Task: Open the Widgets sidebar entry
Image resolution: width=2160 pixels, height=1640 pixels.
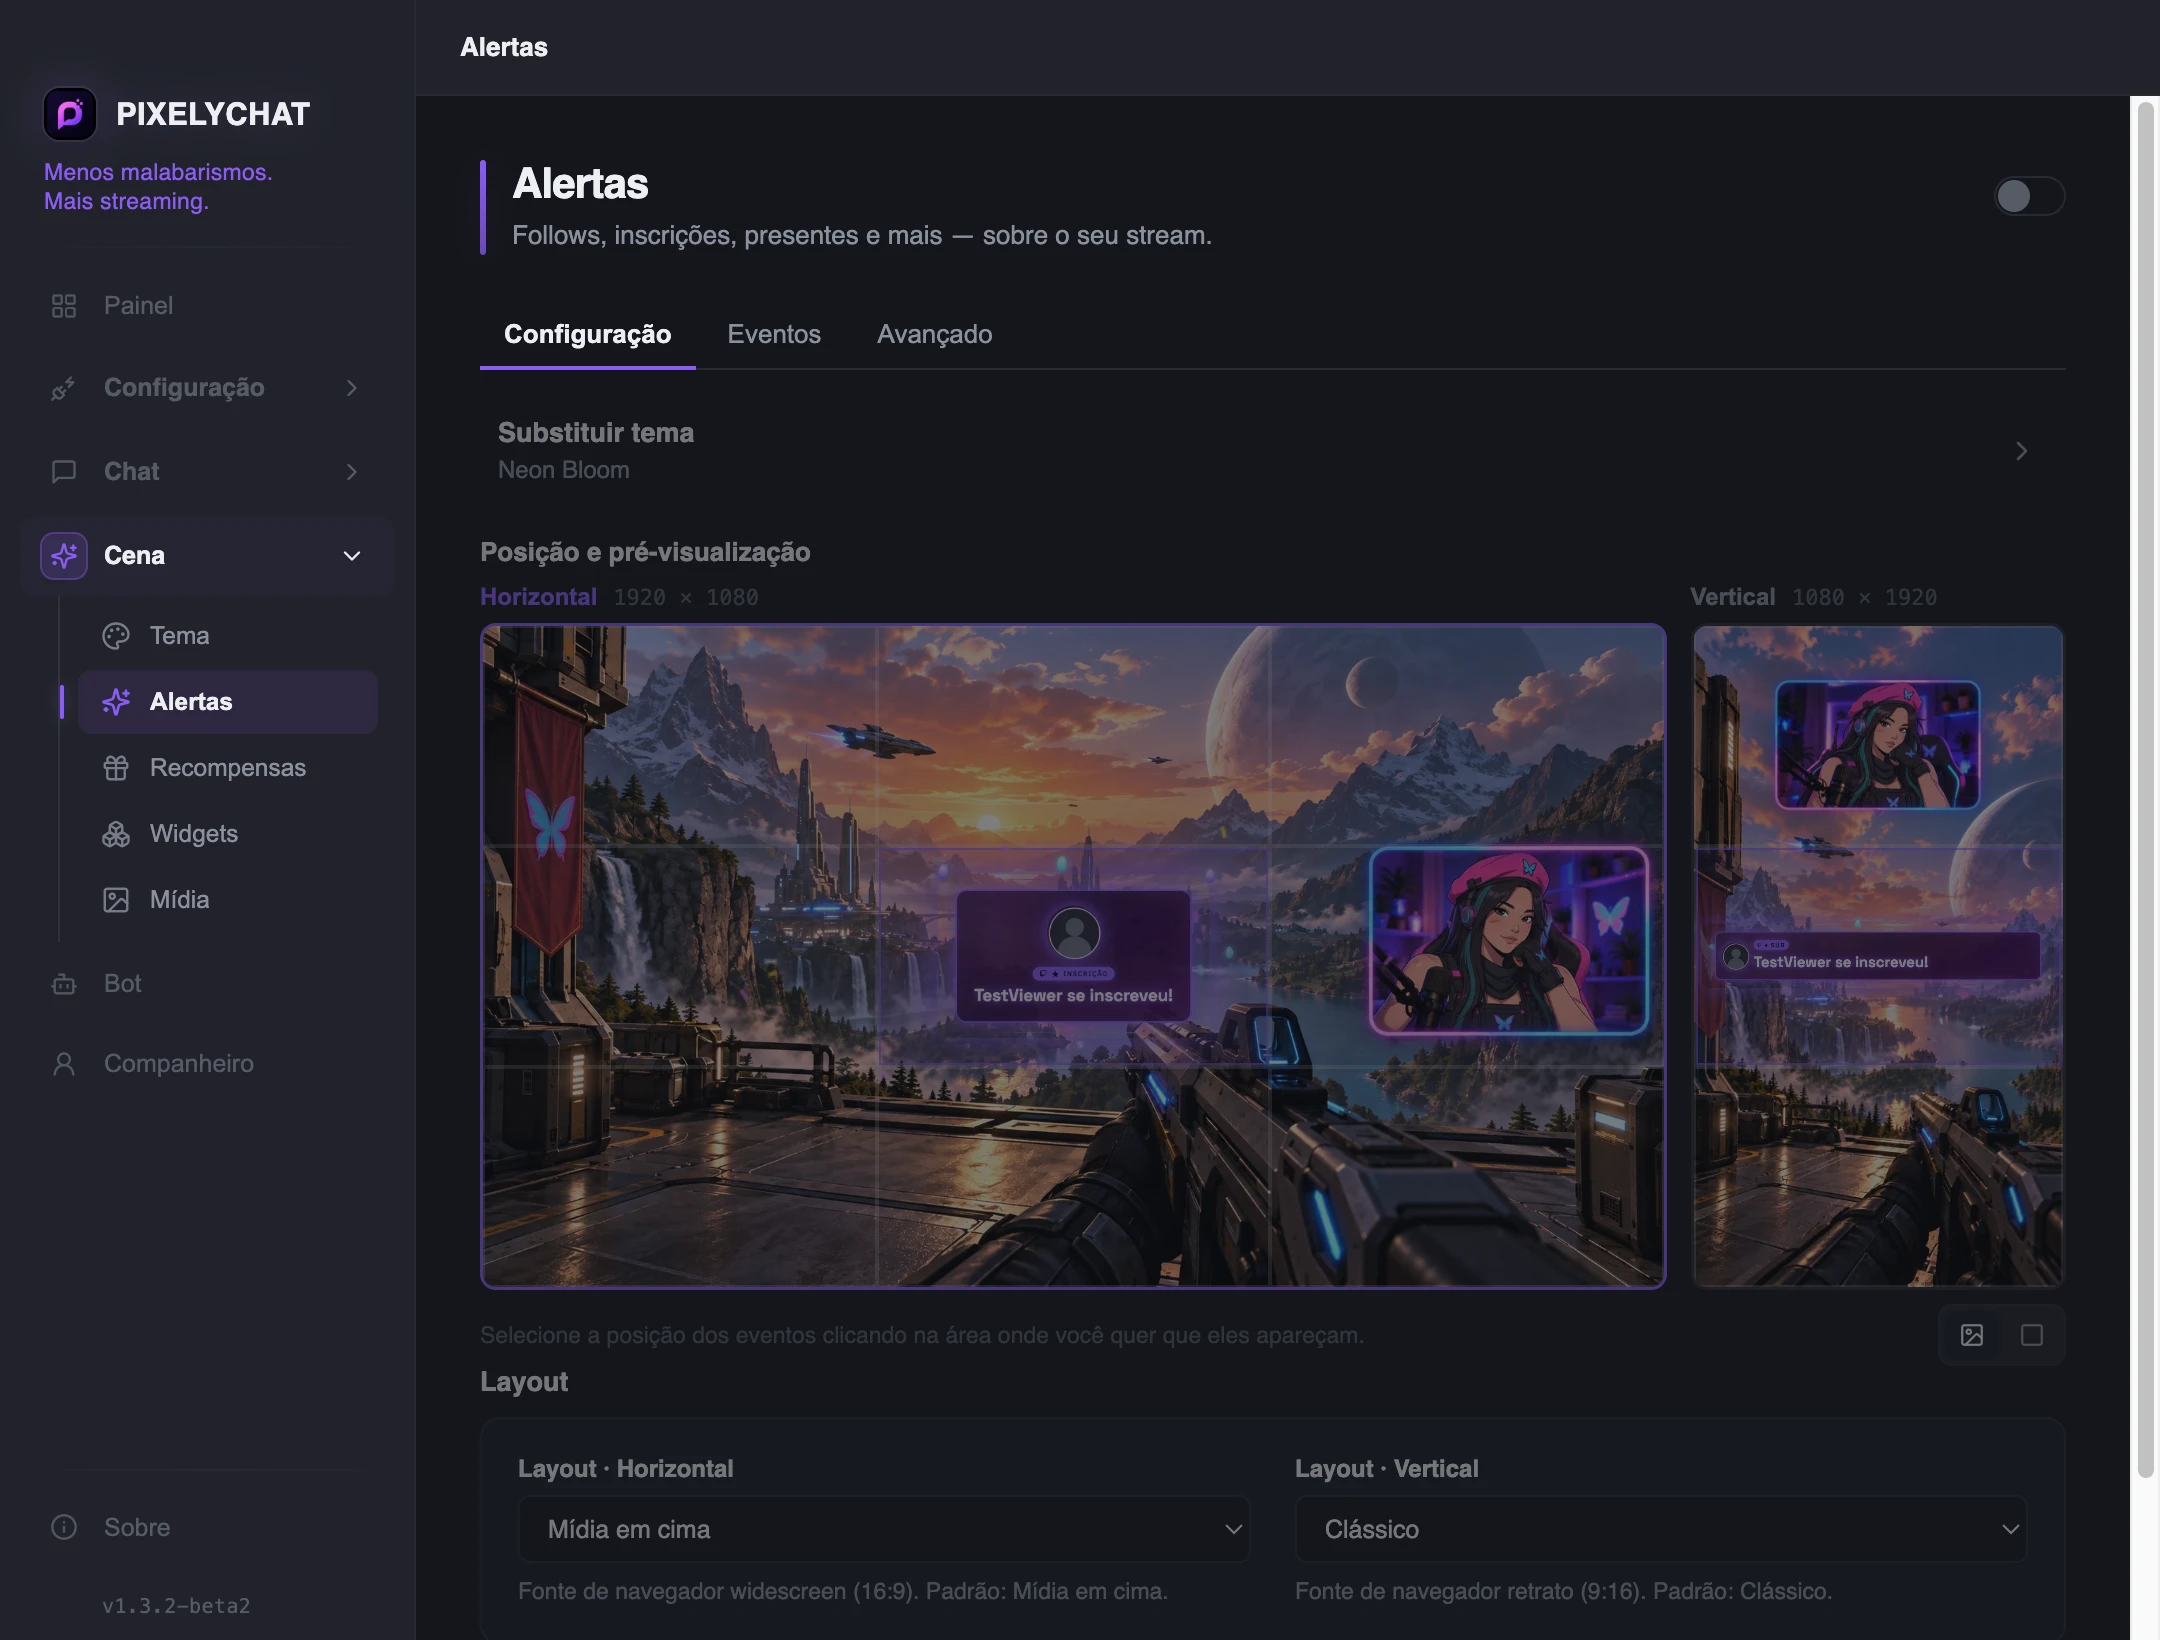Action: [228, 834]
